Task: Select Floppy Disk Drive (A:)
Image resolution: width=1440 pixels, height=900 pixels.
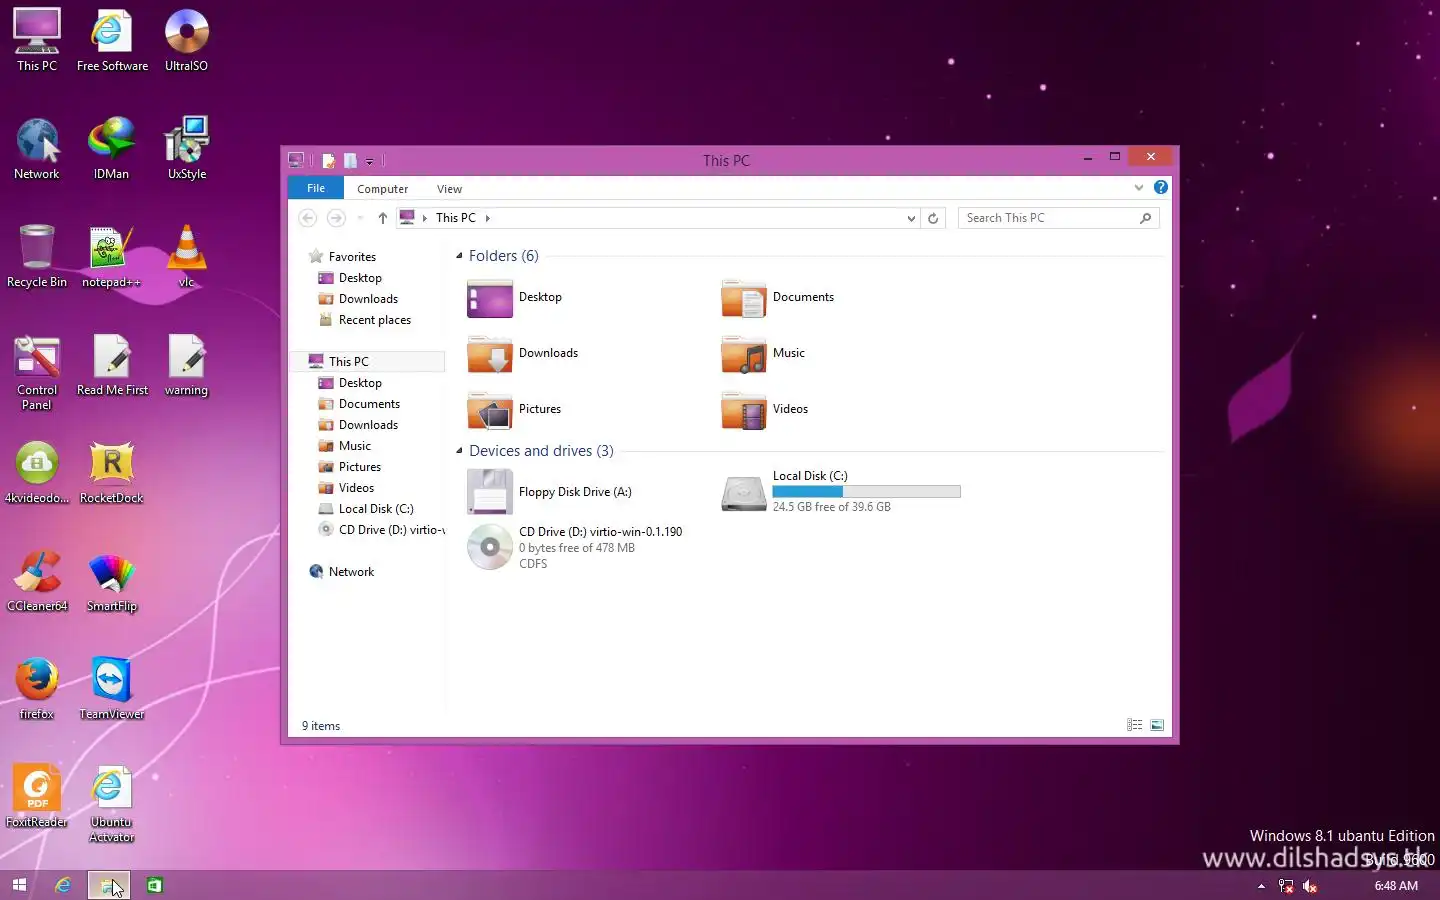Action: (550, 492)
